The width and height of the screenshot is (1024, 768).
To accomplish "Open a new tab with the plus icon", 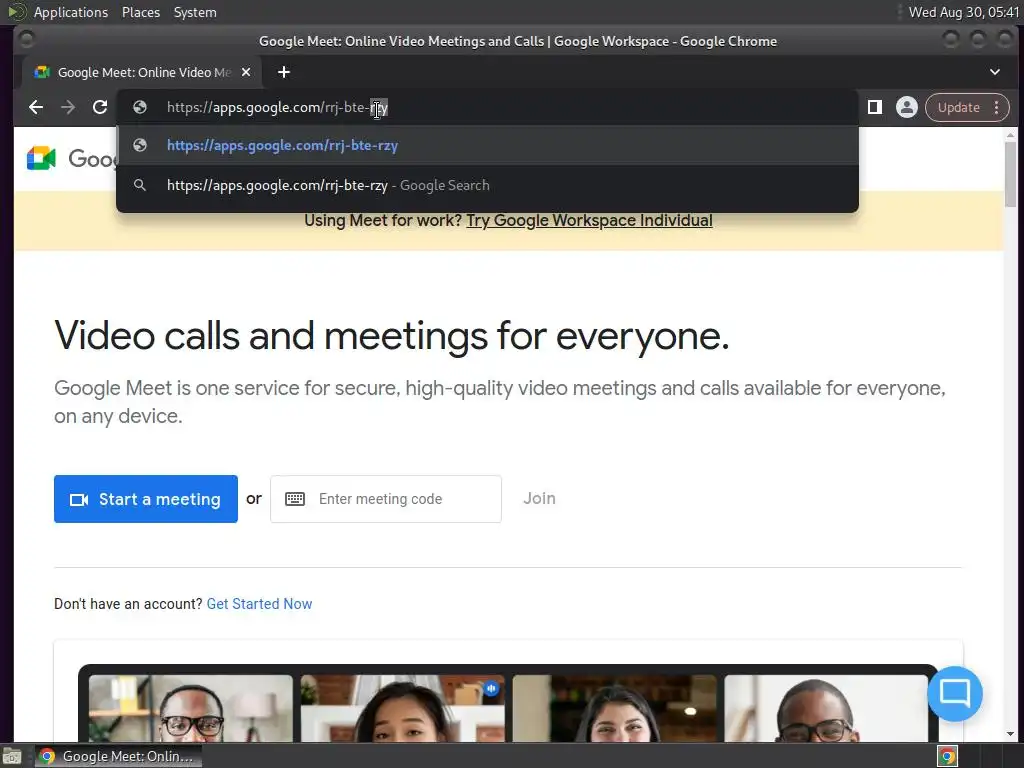I will coord(283,72).
